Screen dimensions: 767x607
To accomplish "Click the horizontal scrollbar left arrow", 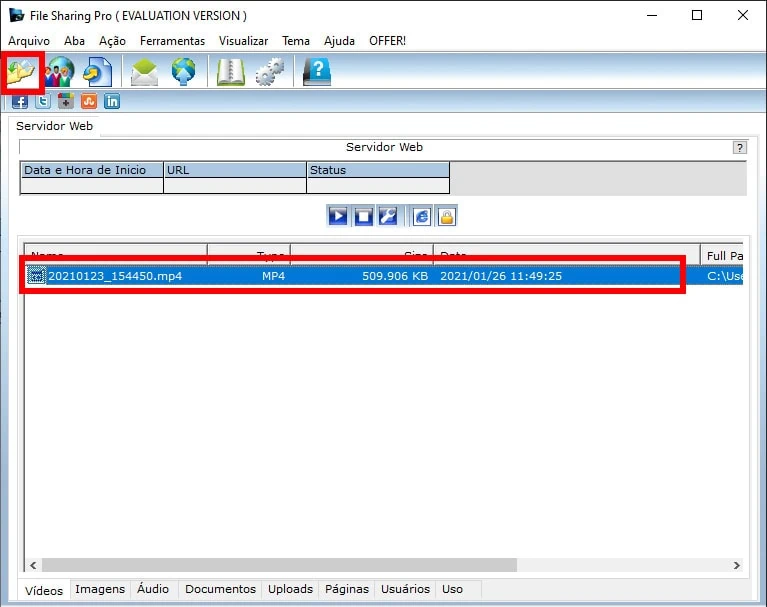I will tap(33, 565).
